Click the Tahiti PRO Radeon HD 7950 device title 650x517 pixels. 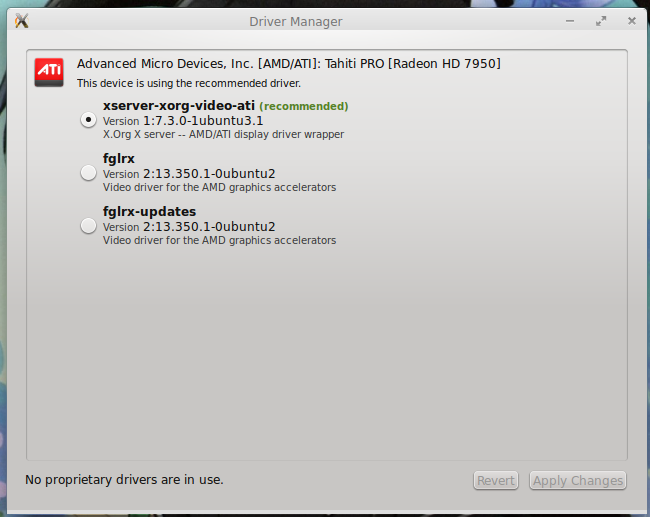click(289, 64)
